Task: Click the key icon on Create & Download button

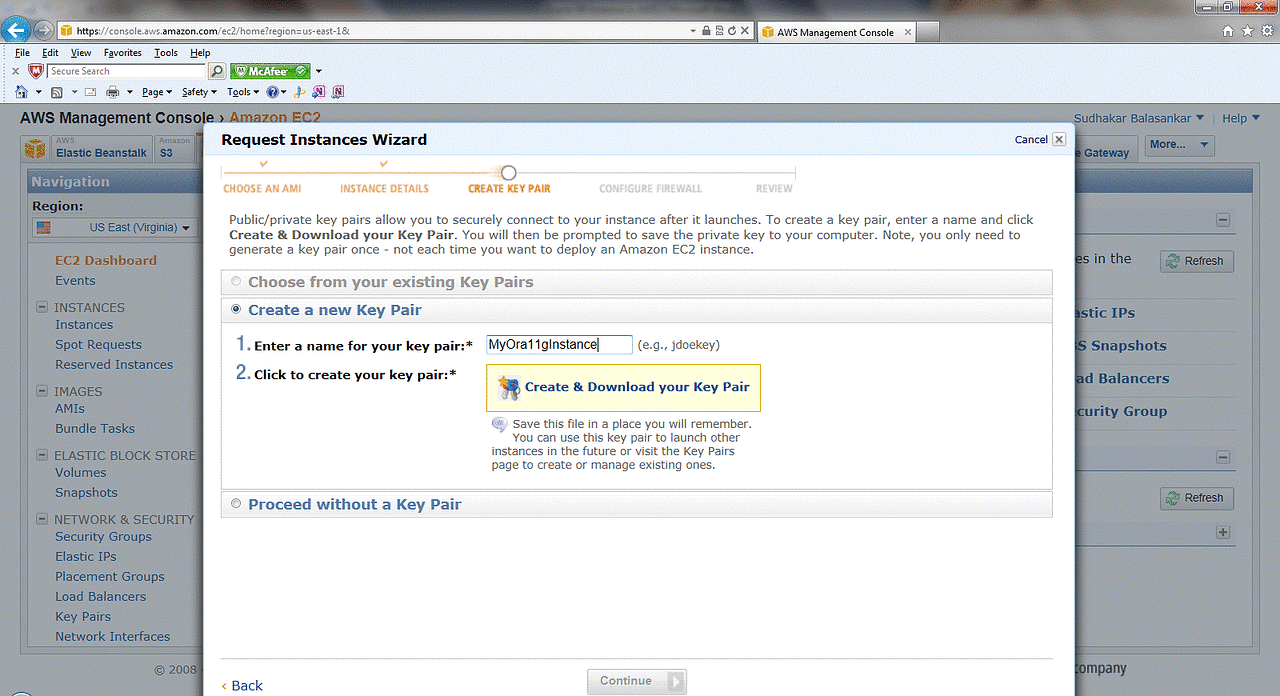Action: coord(509,387)
